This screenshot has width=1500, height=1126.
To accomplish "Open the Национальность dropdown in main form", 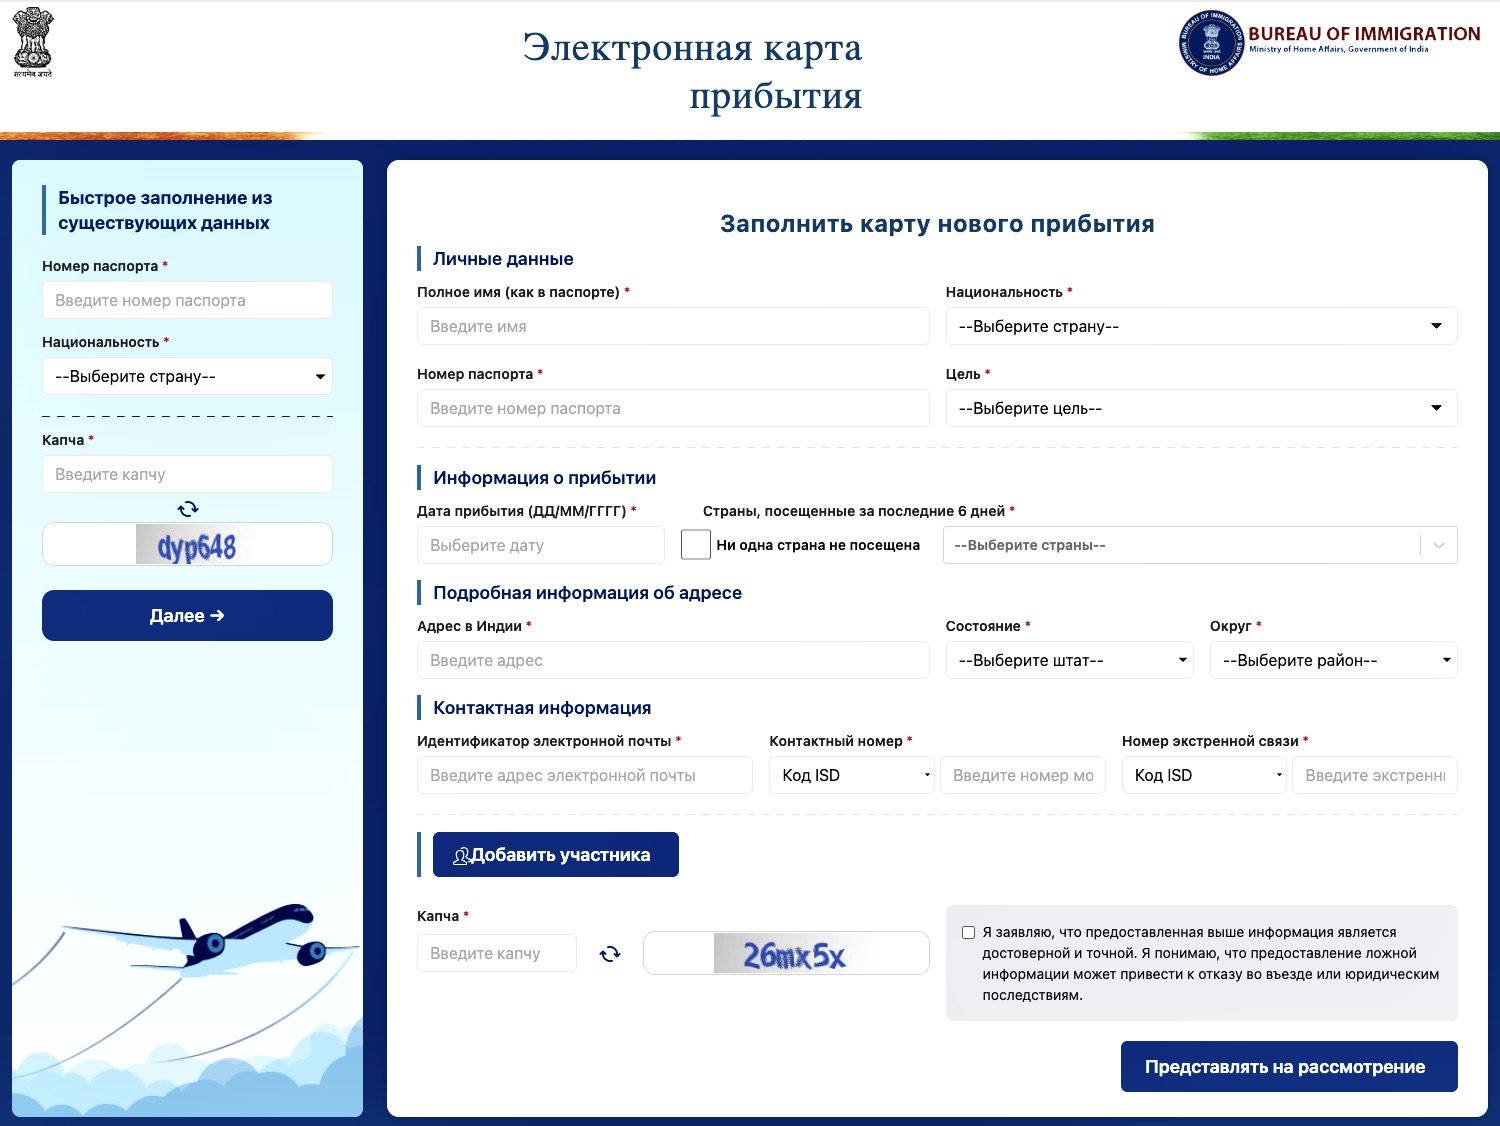I will [1200, 326].
